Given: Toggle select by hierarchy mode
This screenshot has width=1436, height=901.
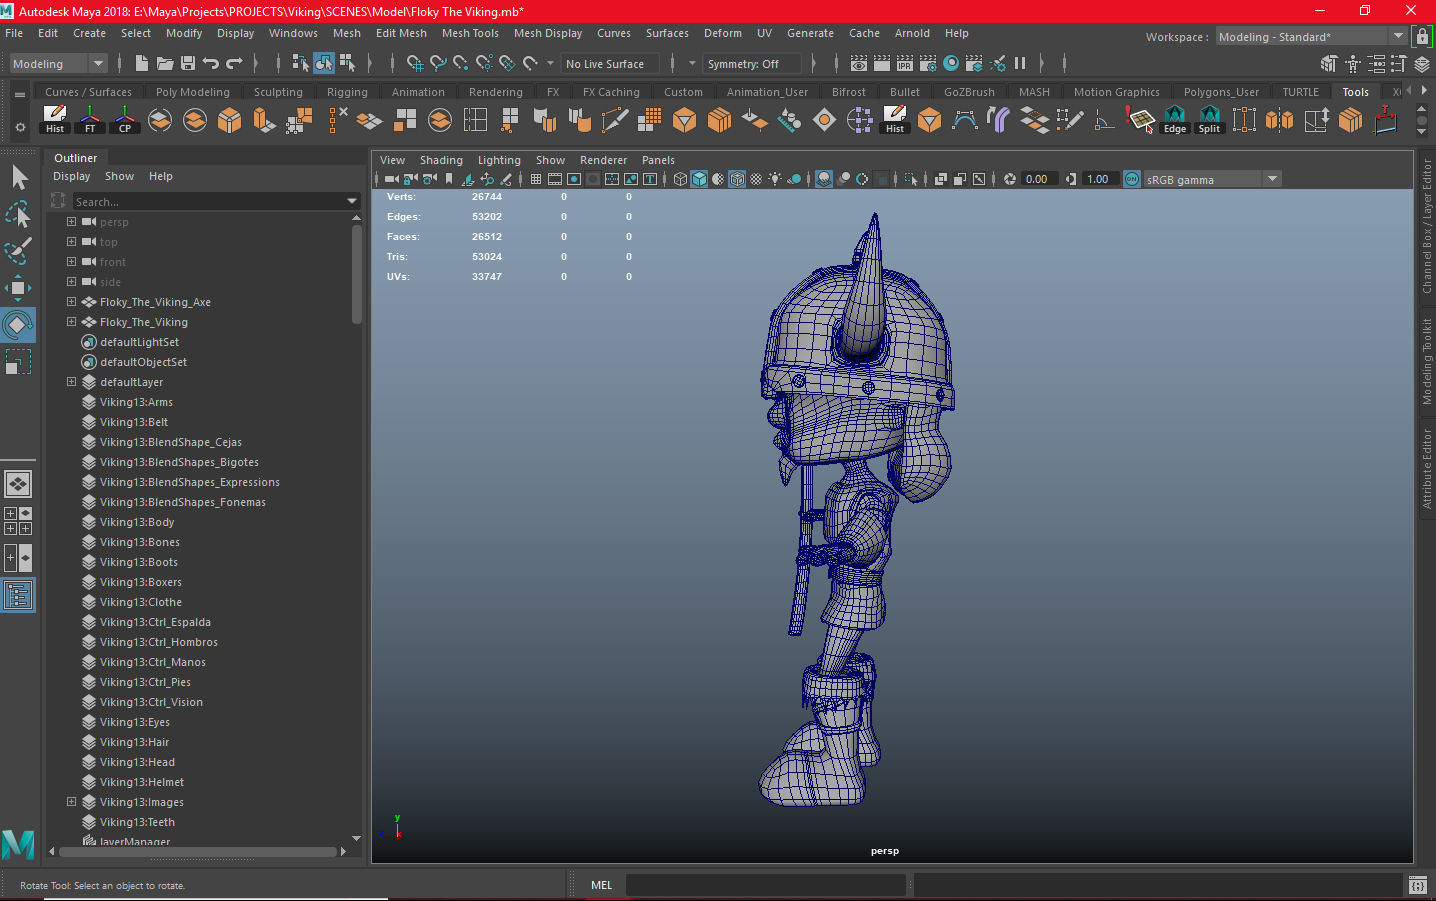Looking at the screenshot, I should 300,63.
